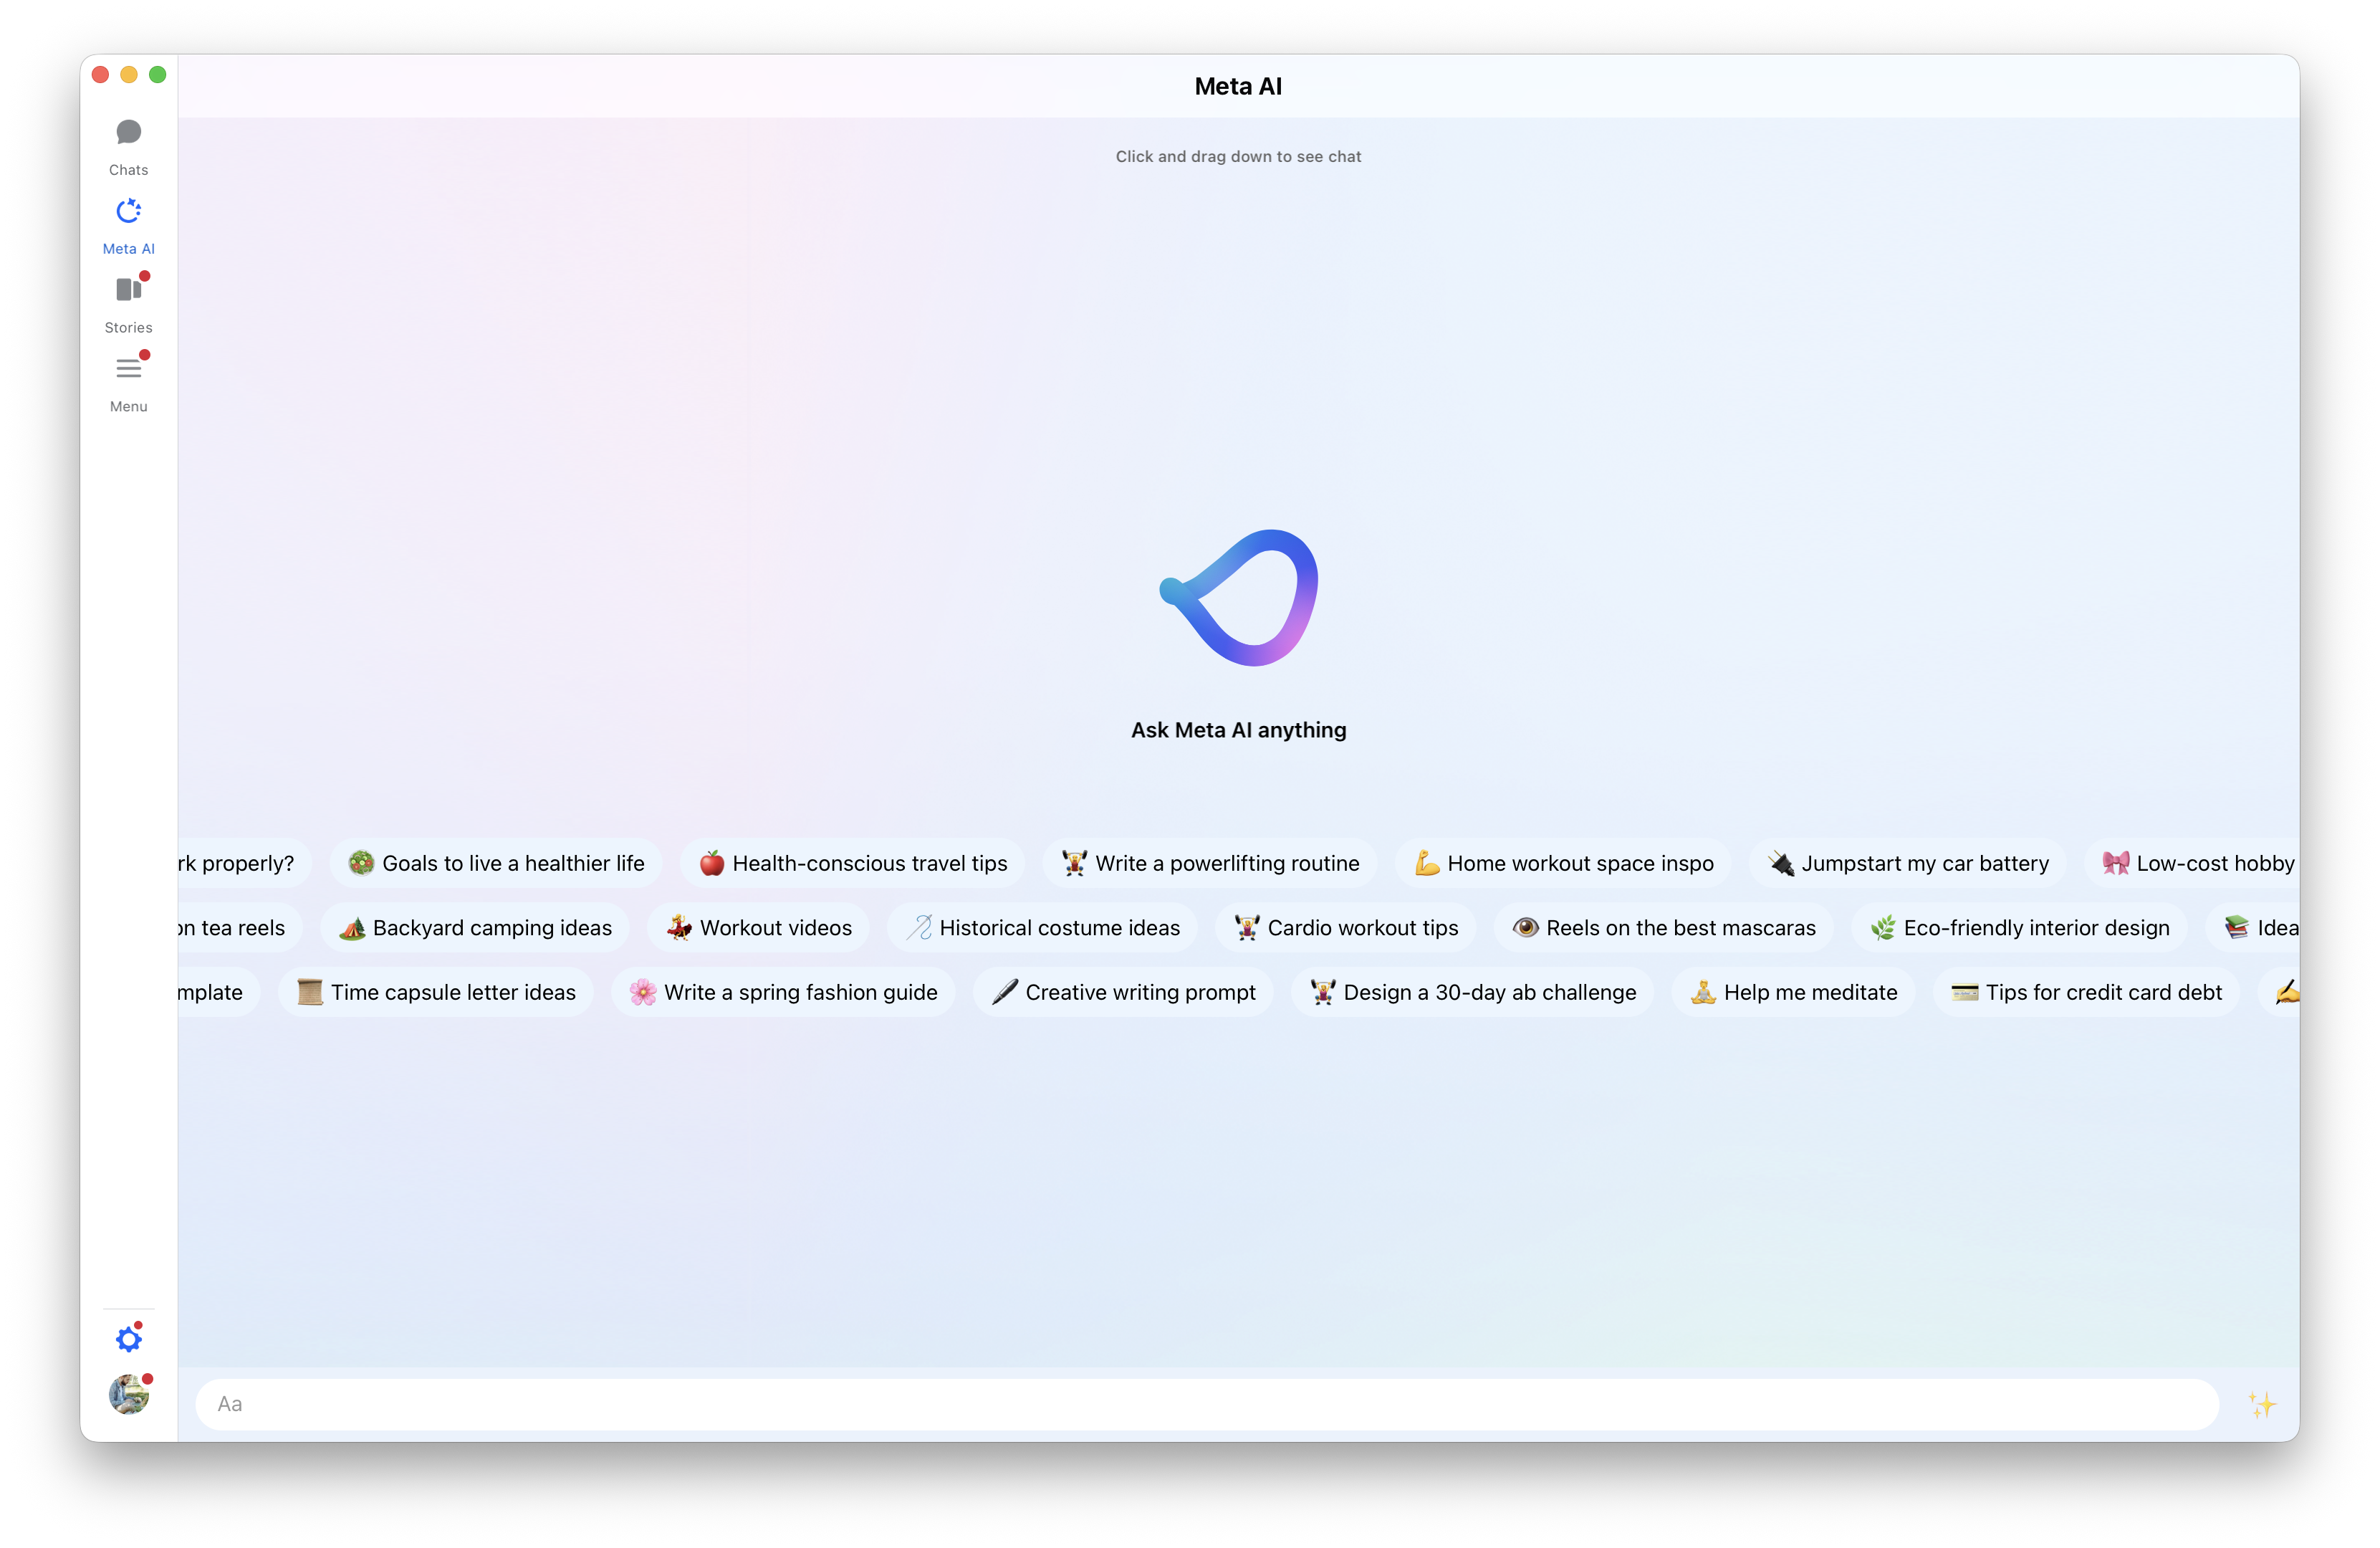Click the sparkles icon beside message field

pyautogui.click(x=2261, y=1404)
